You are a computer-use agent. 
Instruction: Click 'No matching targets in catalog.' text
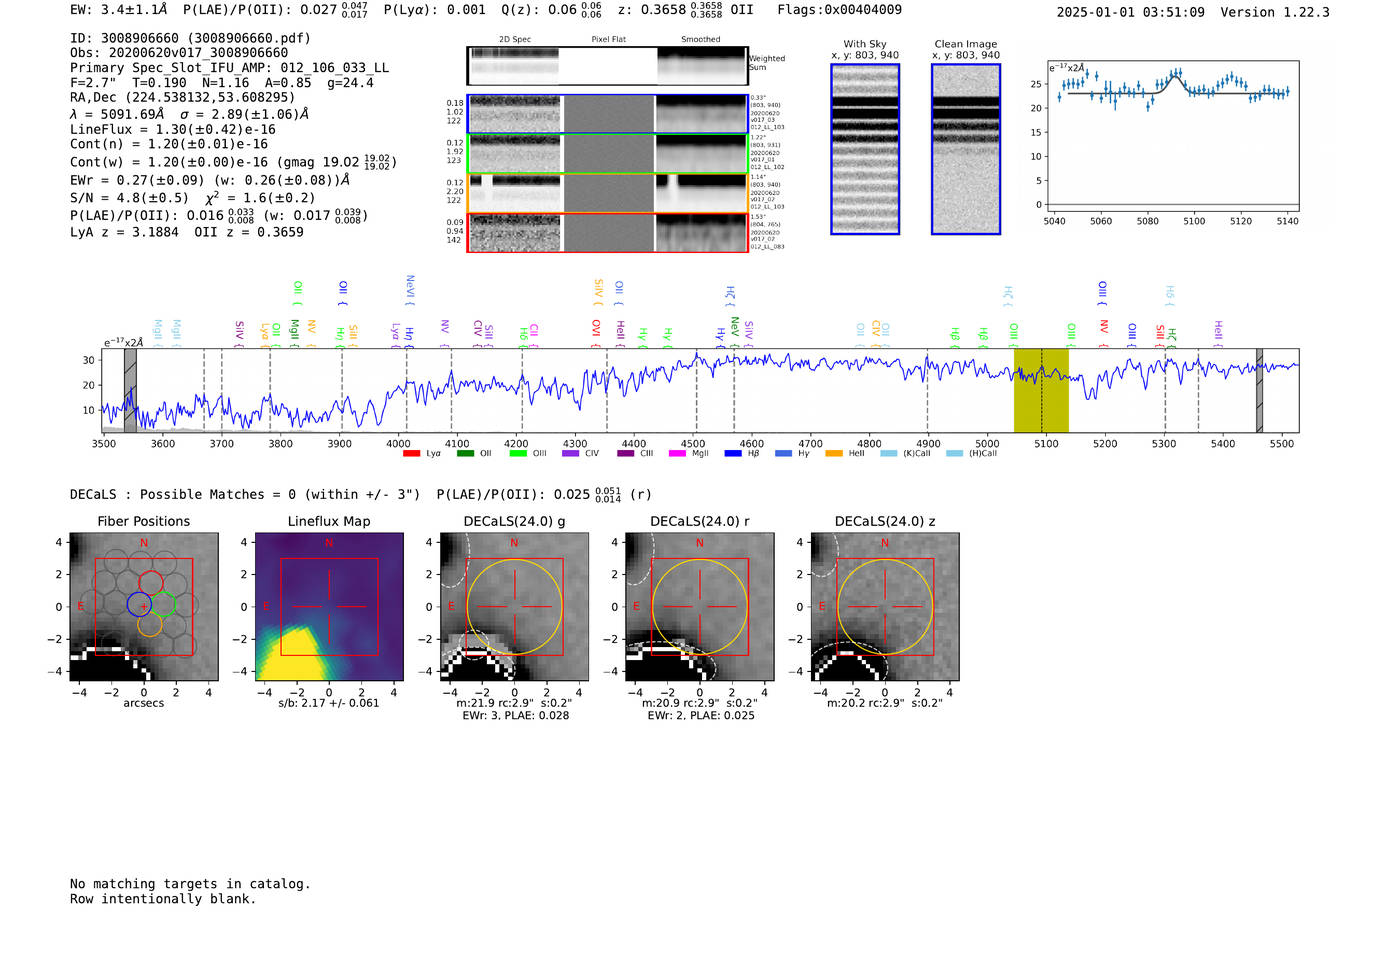point(190,884)
